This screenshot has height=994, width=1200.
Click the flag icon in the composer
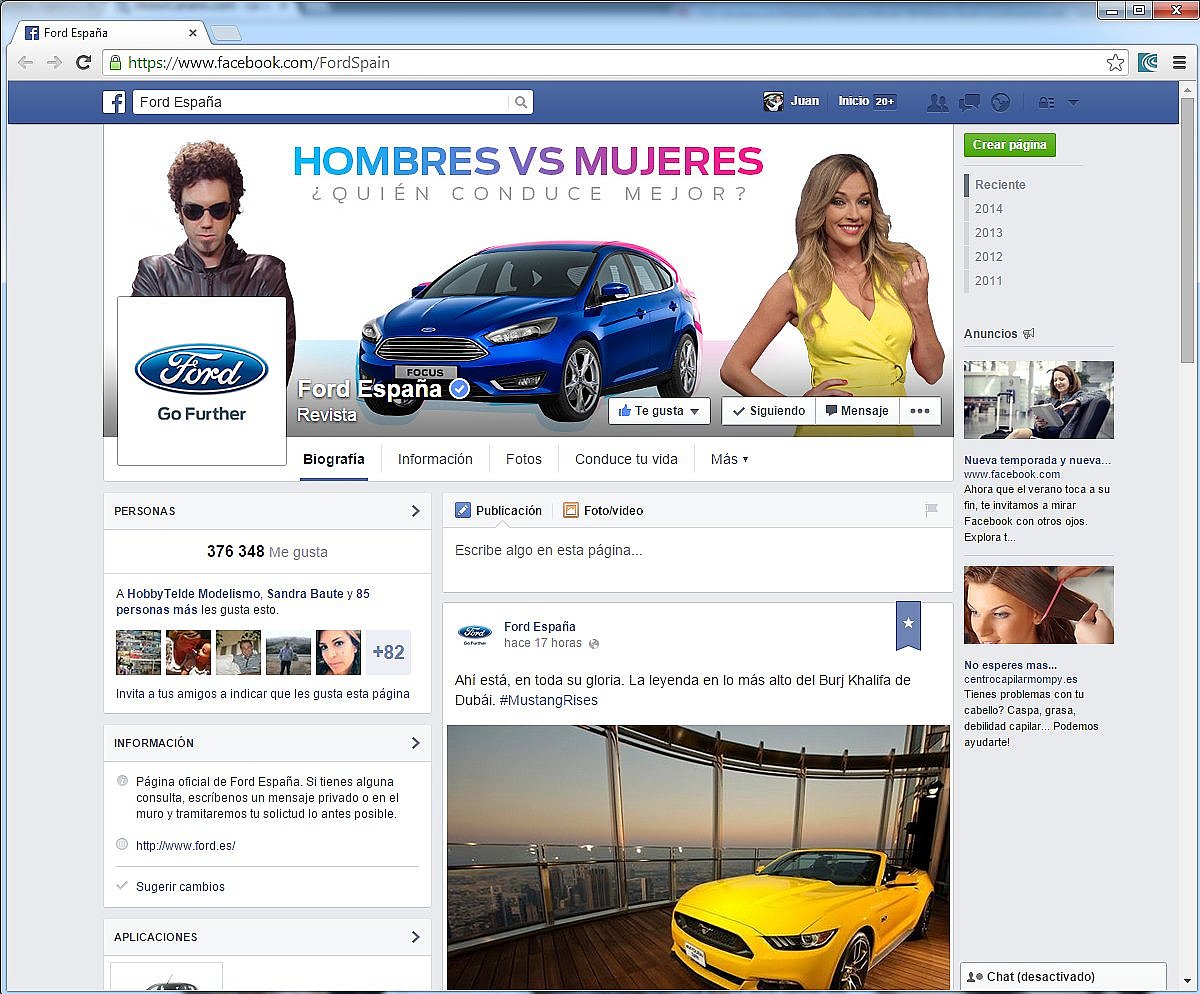pyautogui.click(x=931, y=510)
